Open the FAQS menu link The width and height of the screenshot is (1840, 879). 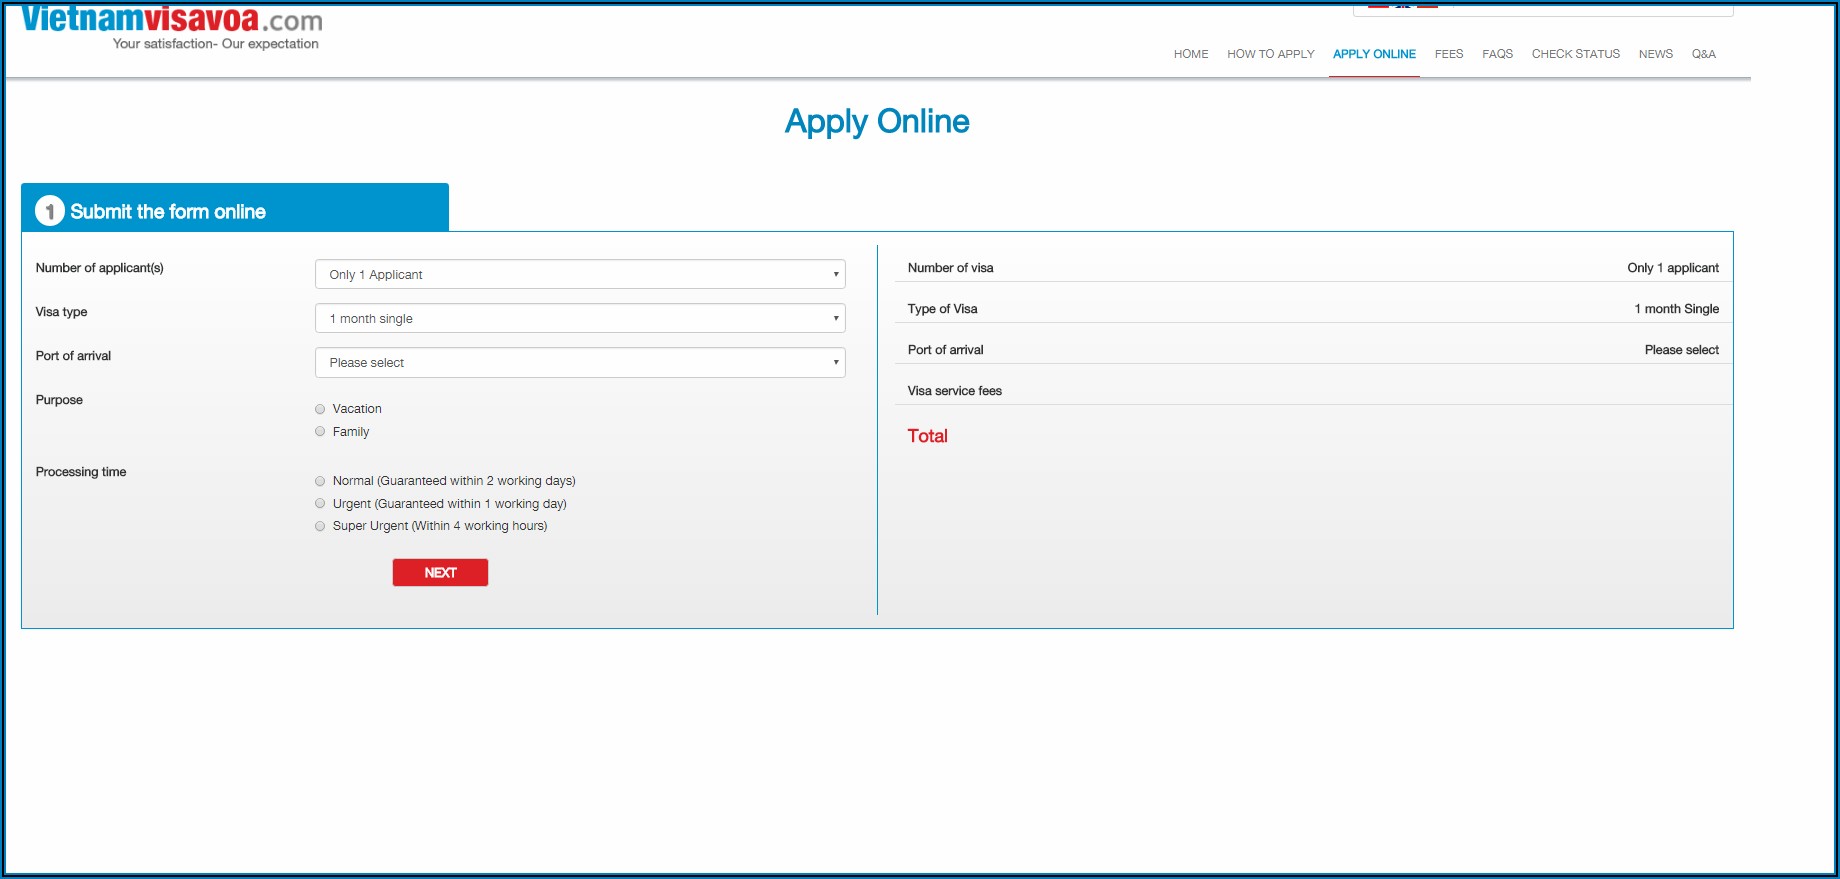point(1497,54)
